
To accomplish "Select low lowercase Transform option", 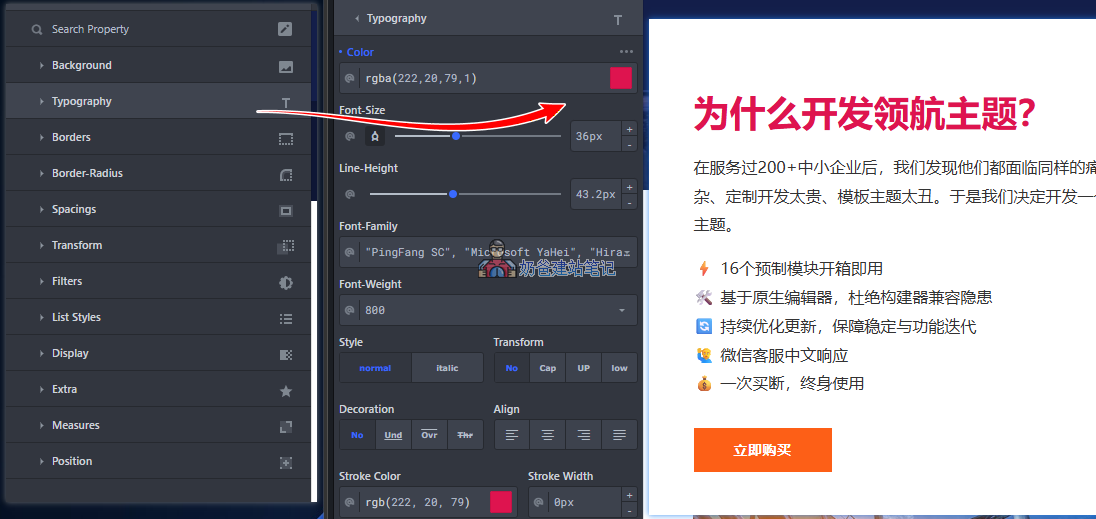I will click(619, 368).
